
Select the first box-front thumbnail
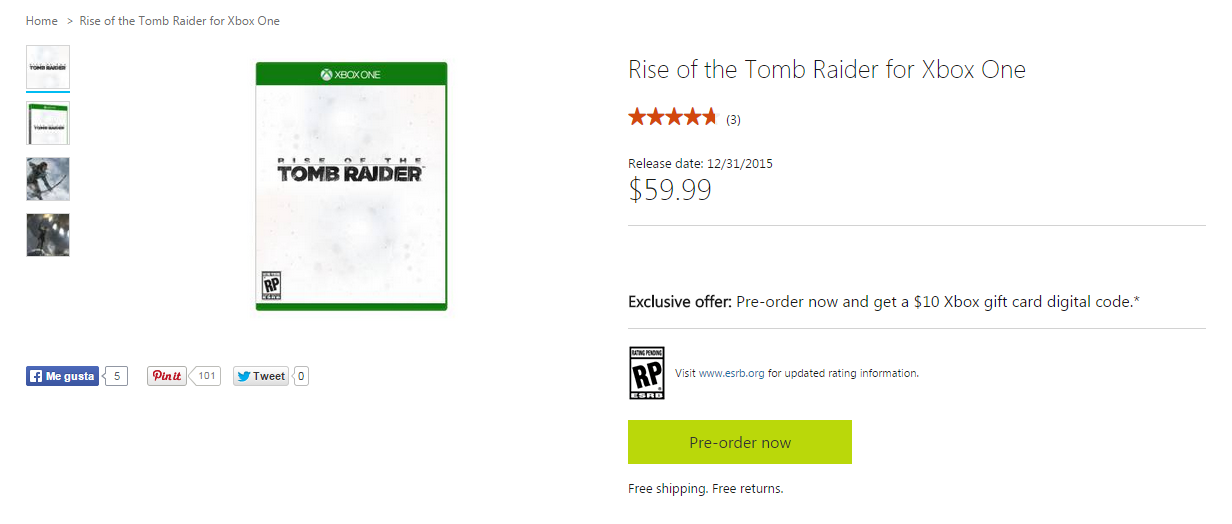[x=48, y=67]
